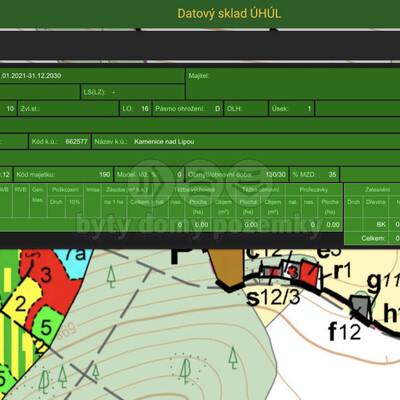400x400 pixels.
Task: Click deciduous tree symbol in dotted circle
Action: [185, 371]
